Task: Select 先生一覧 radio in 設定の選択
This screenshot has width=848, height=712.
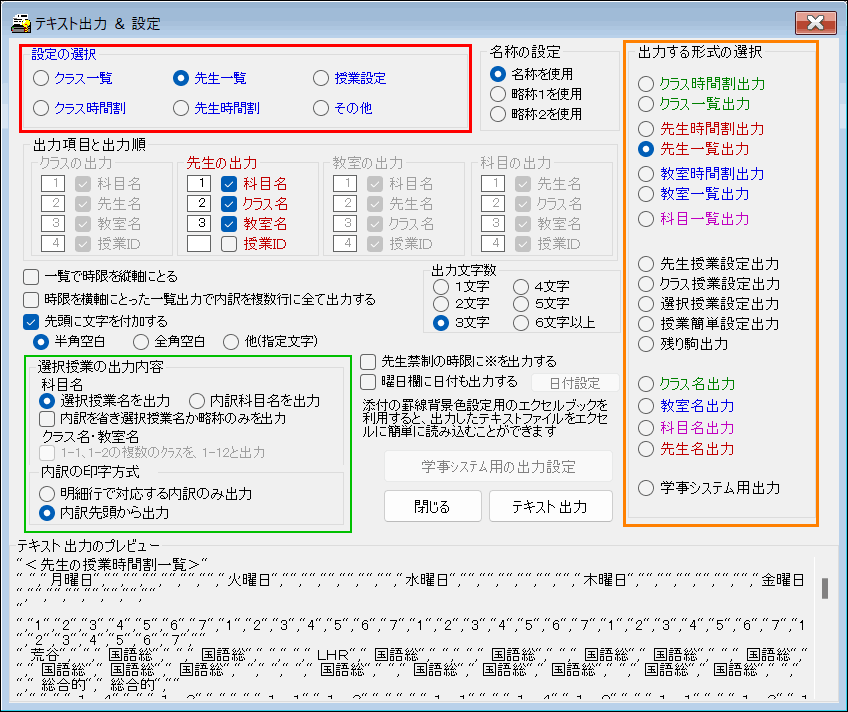Action: 181,78
